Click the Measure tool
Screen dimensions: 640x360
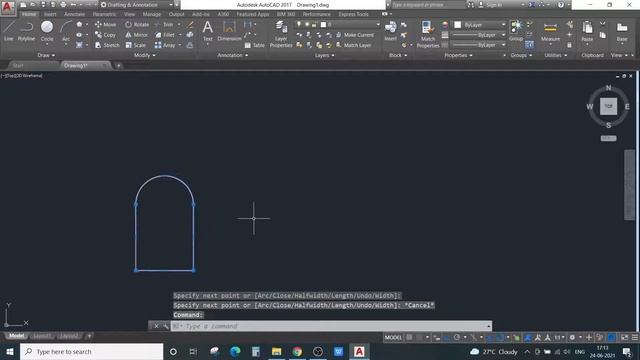pos(550,31)
